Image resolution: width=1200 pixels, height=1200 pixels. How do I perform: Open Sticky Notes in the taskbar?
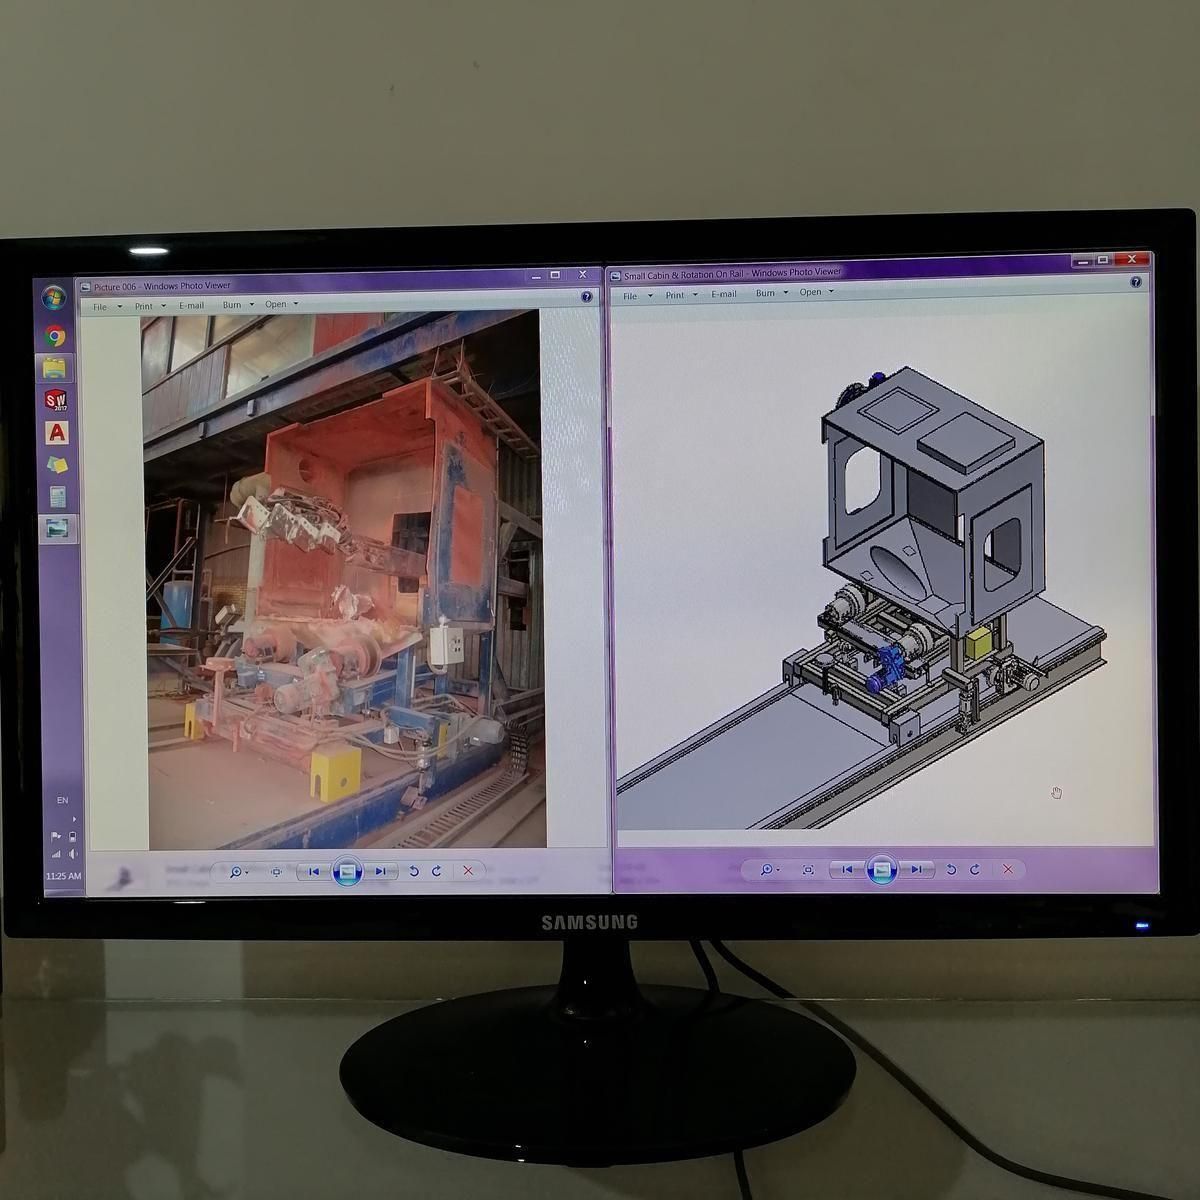click(x=58, y=465)
